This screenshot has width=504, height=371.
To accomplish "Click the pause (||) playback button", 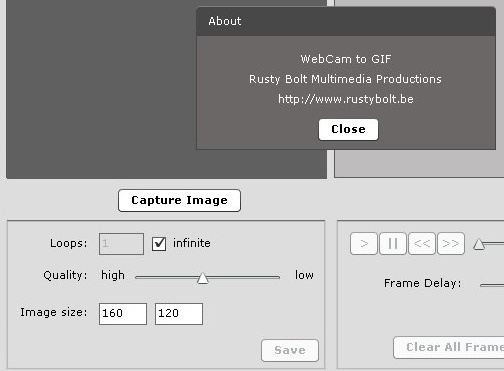I will pos(393,244).
